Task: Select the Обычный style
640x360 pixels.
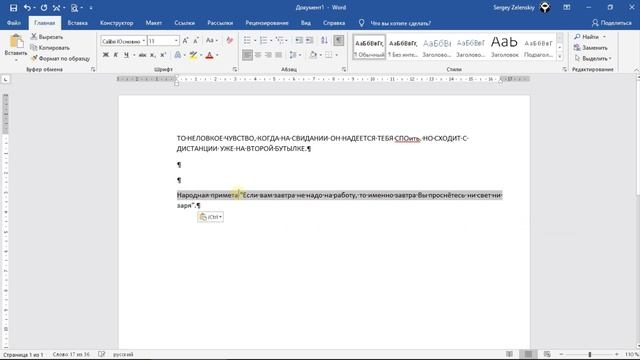Action: click(369, 47)
